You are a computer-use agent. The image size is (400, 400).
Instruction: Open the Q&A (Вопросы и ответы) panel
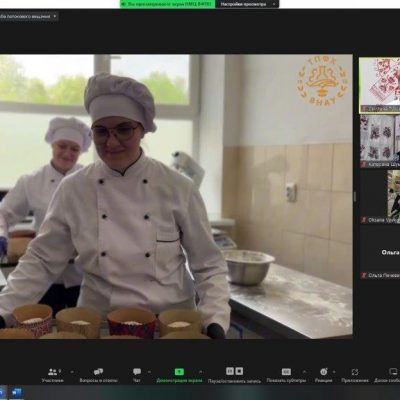tap(98, 375)
